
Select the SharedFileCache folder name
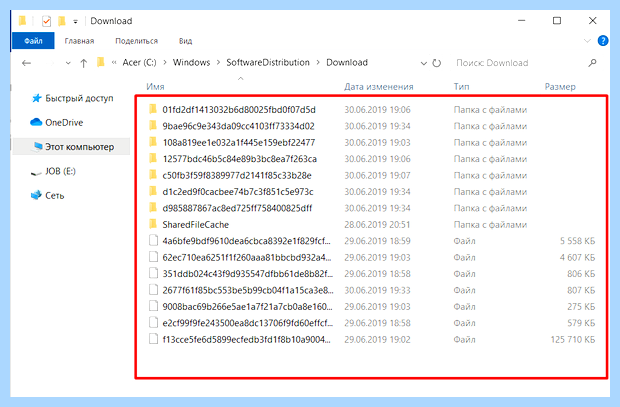point(196,225)
